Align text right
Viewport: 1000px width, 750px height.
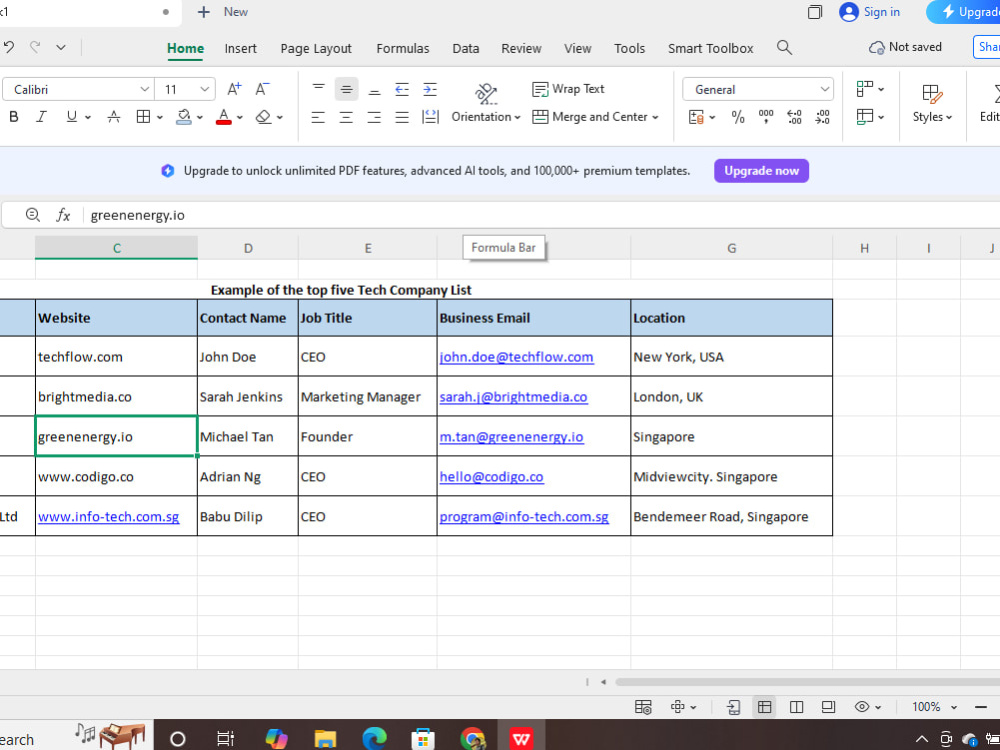pyautogui.click(x=374, y=117)
